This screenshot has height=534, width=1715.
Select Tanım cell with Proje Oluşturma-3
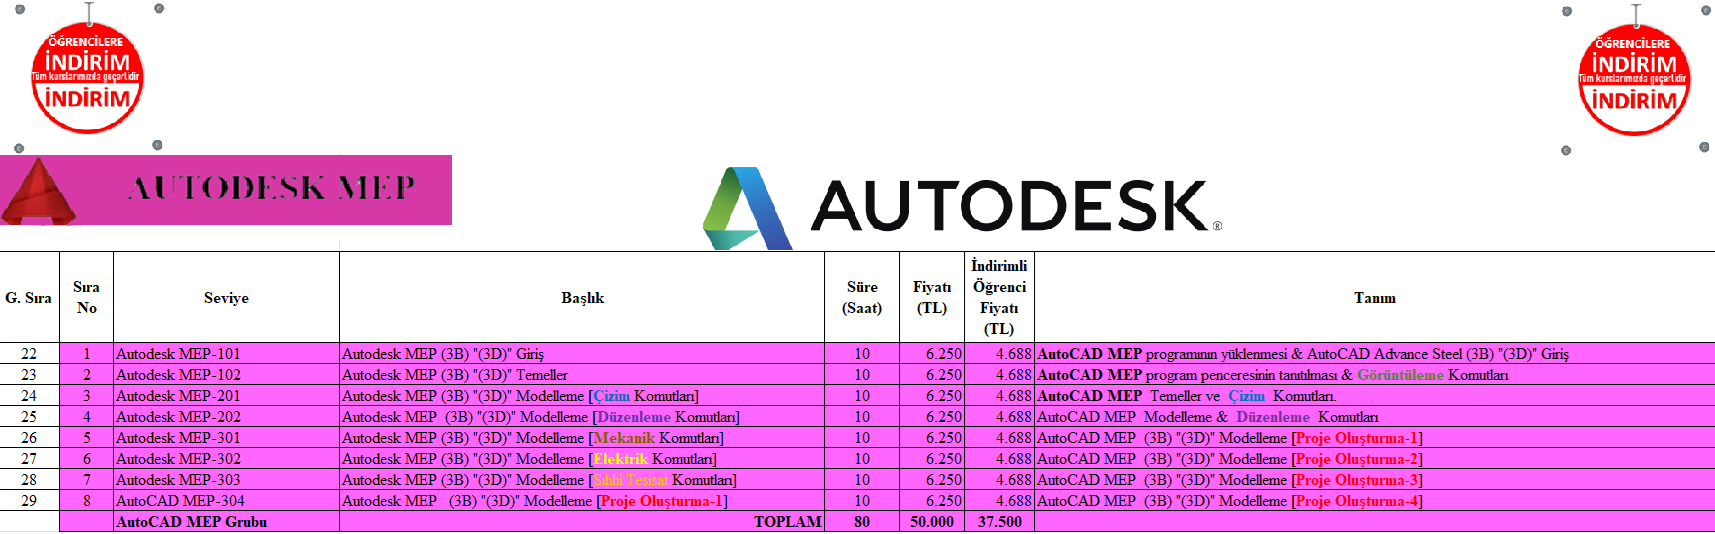1375,480
